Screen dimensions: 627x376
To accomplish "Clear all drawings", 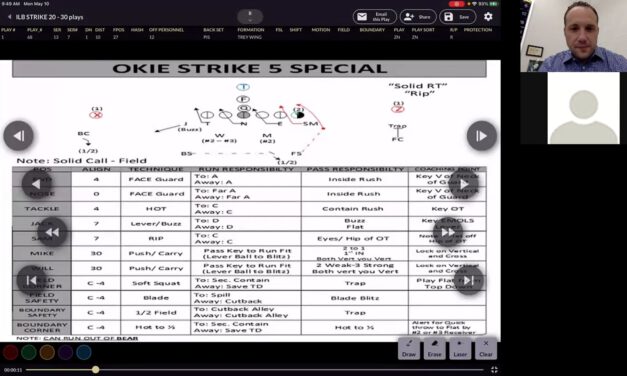I will tap(486, 348).
